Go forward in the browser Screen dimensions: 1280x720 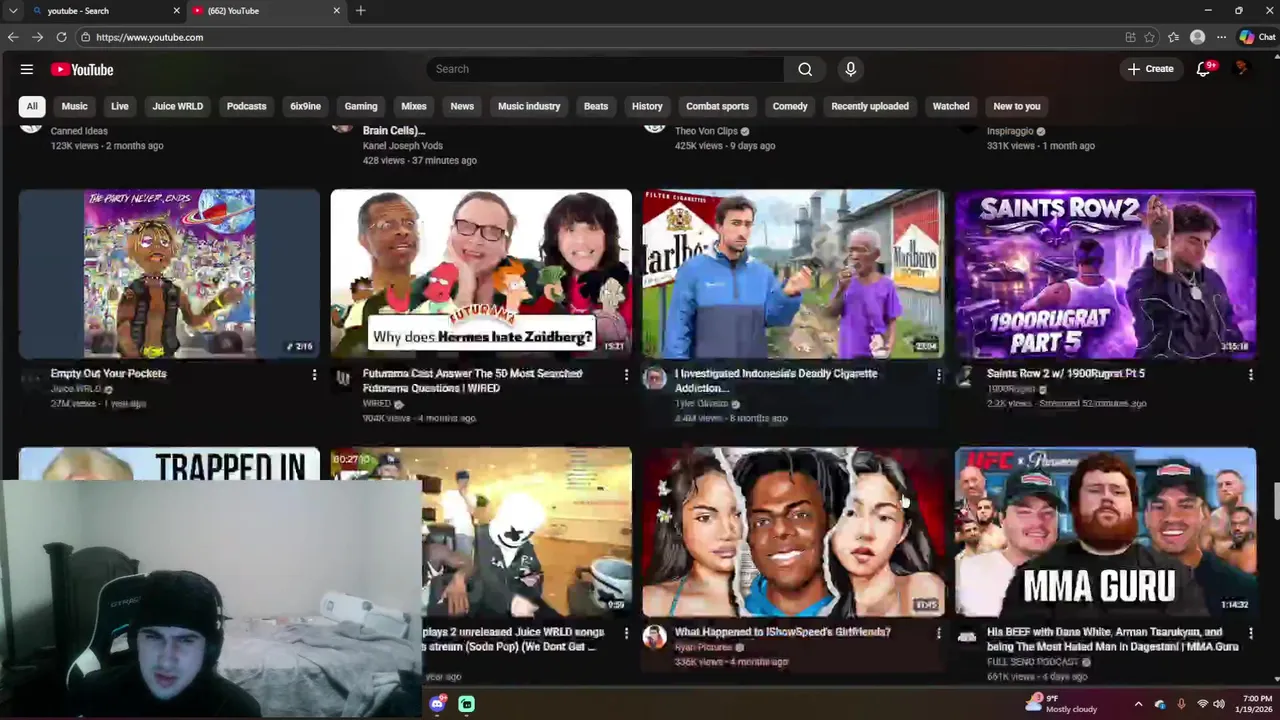pyautogui.click(x=37, y=37)
